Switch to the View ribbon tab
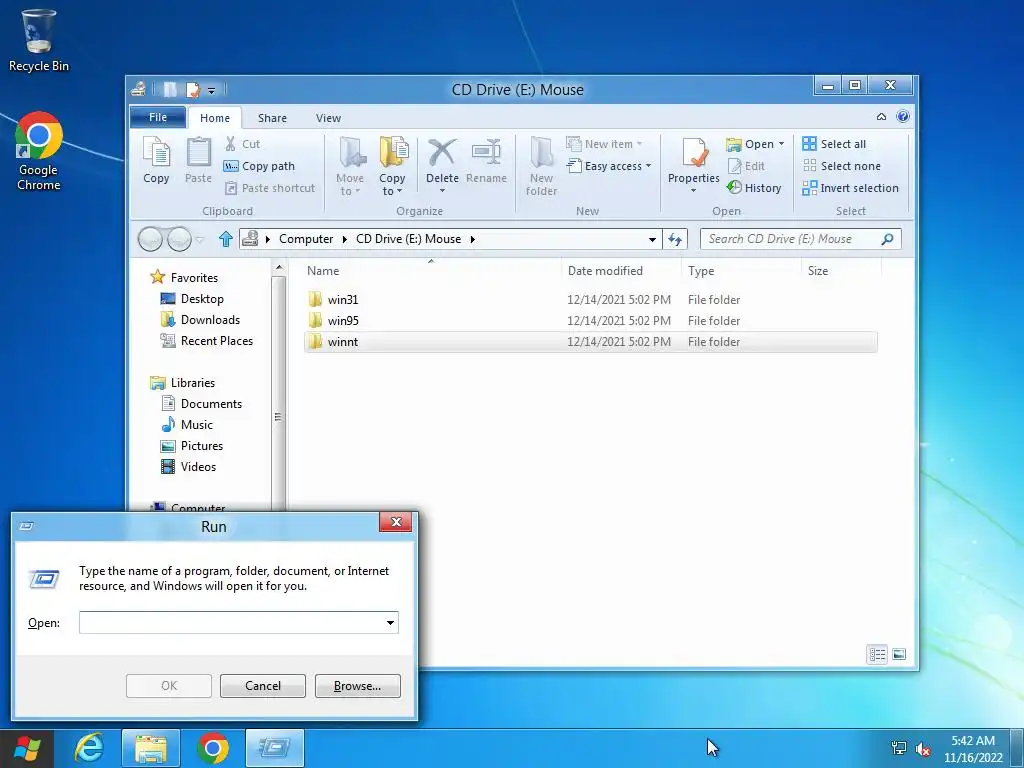The image size is (1024, 768). (328, 118)
